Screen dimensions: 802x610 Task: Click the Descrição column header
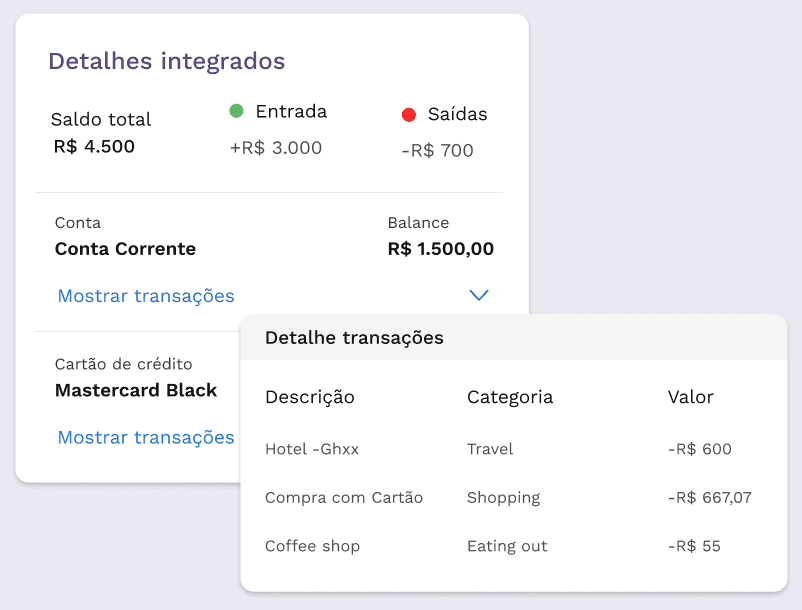click(309, 397)
